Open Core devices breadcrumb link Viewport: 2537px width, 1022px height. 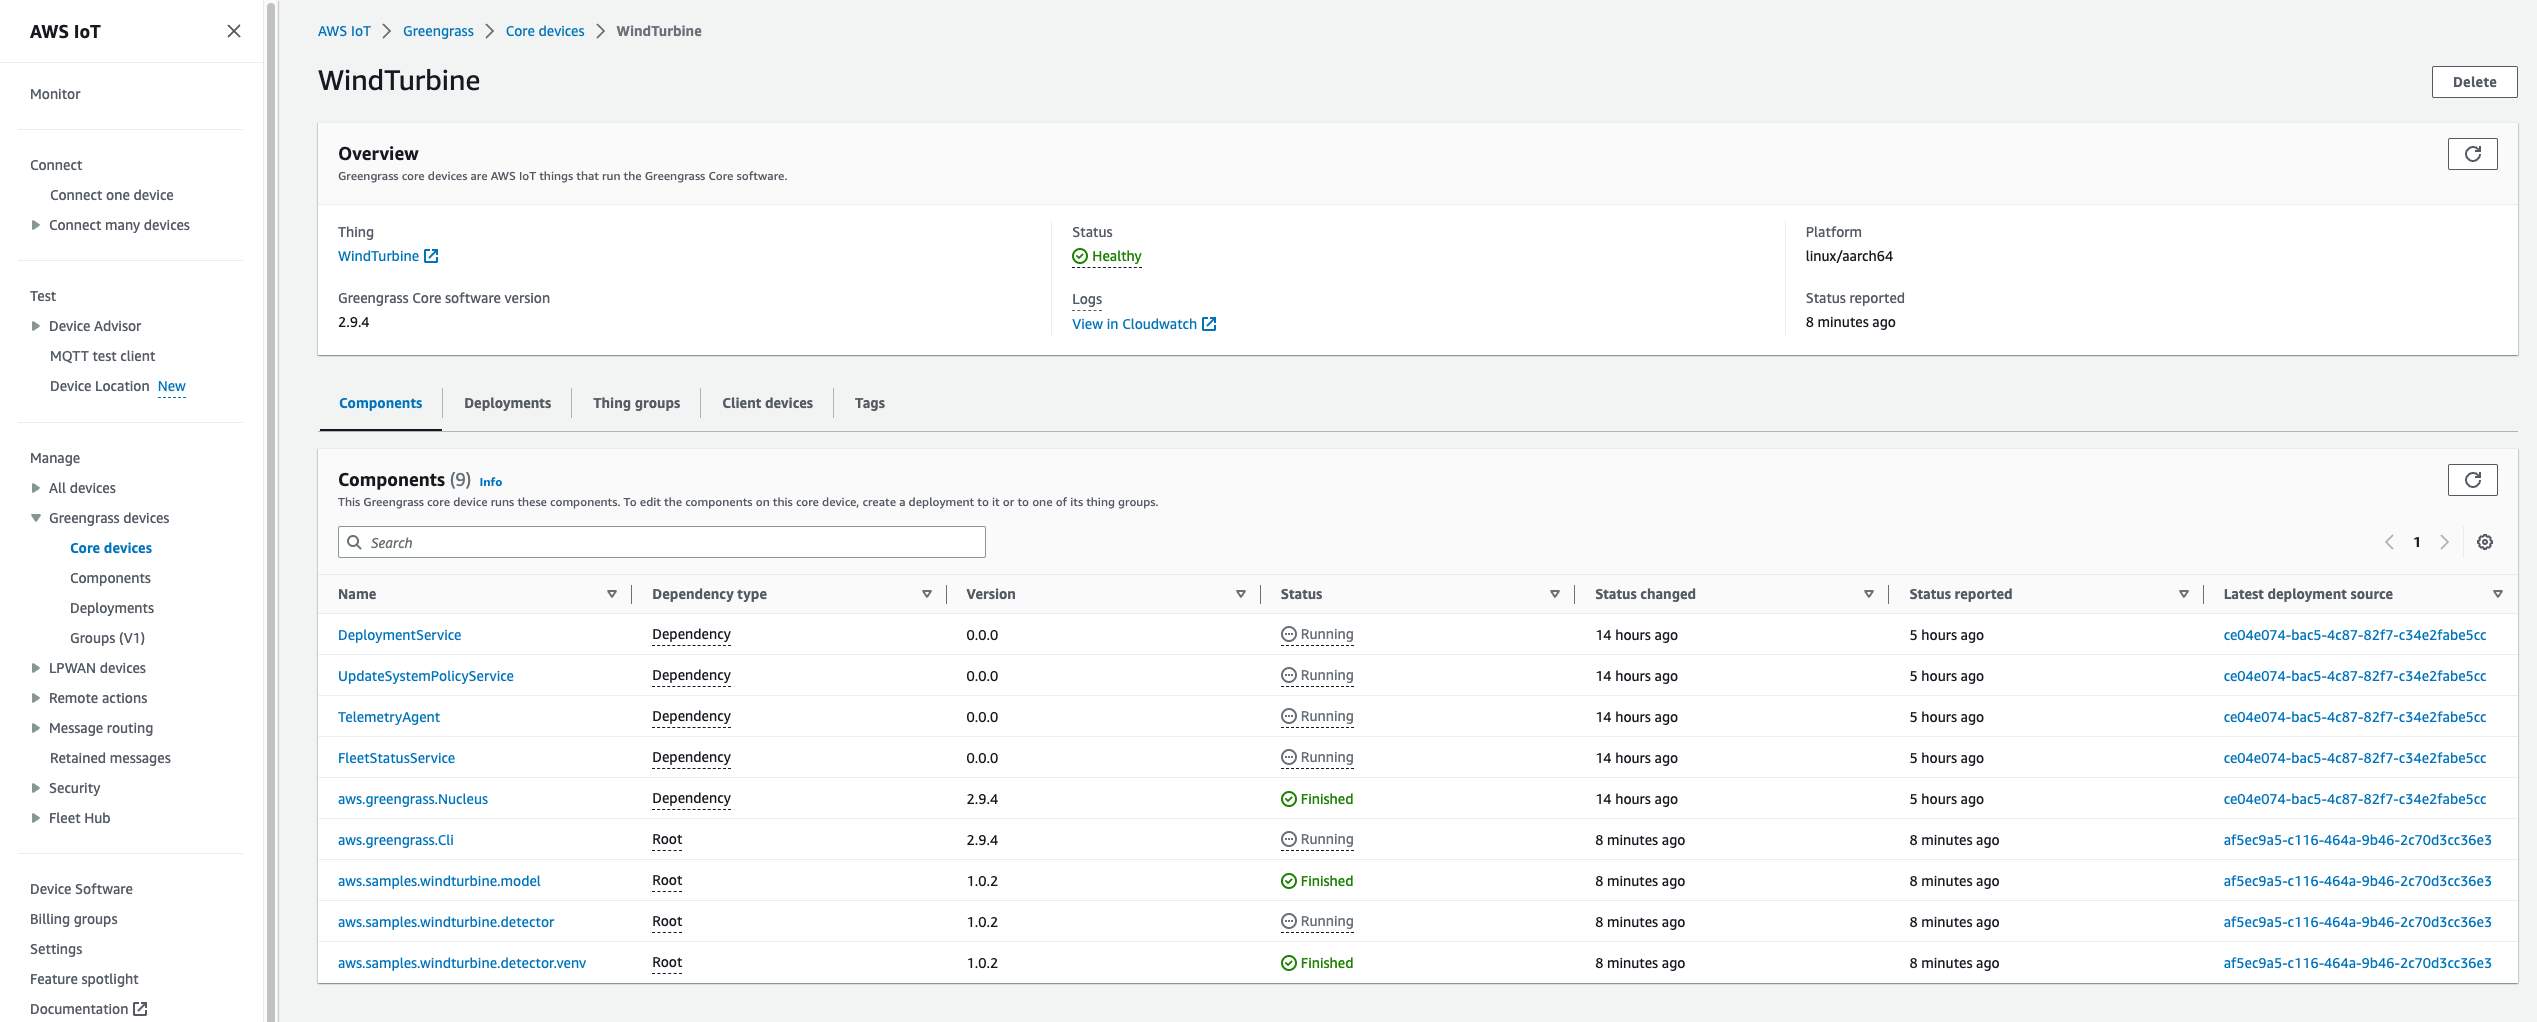point(545,31)
